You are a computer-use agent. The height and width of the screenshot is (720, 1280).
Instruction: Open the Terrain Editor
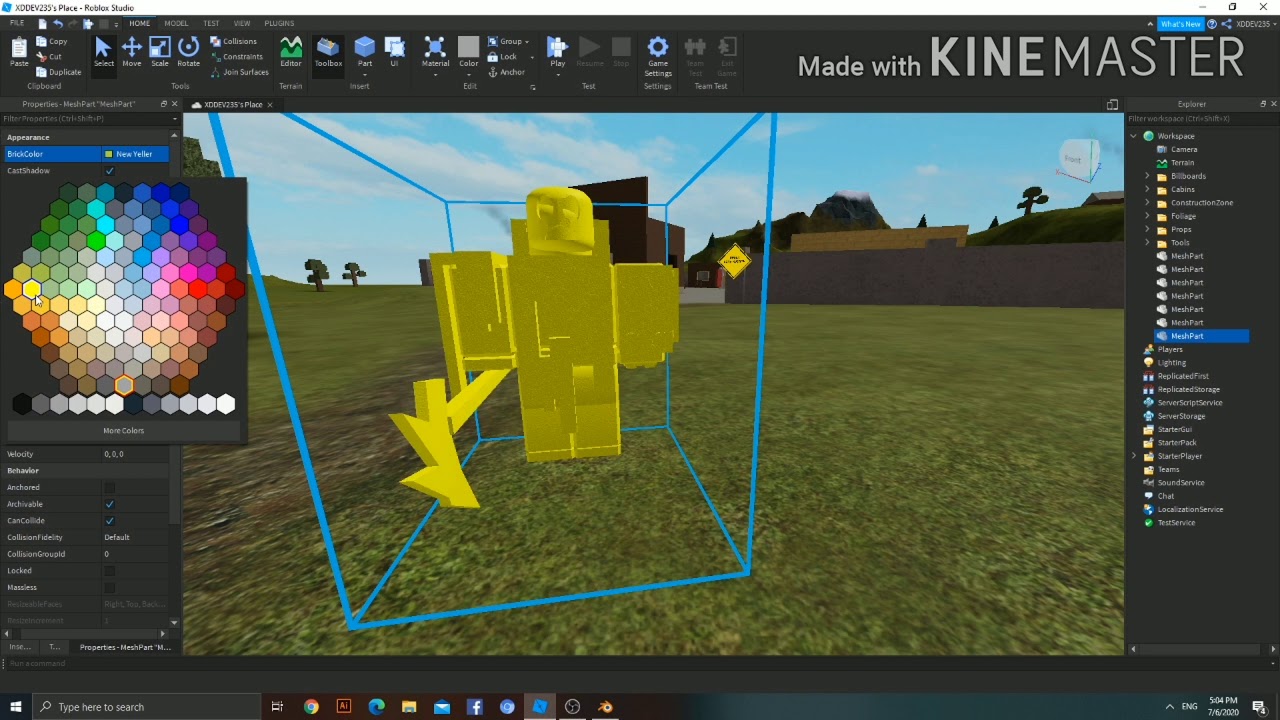pyautogui.click(x=291, y=53)
